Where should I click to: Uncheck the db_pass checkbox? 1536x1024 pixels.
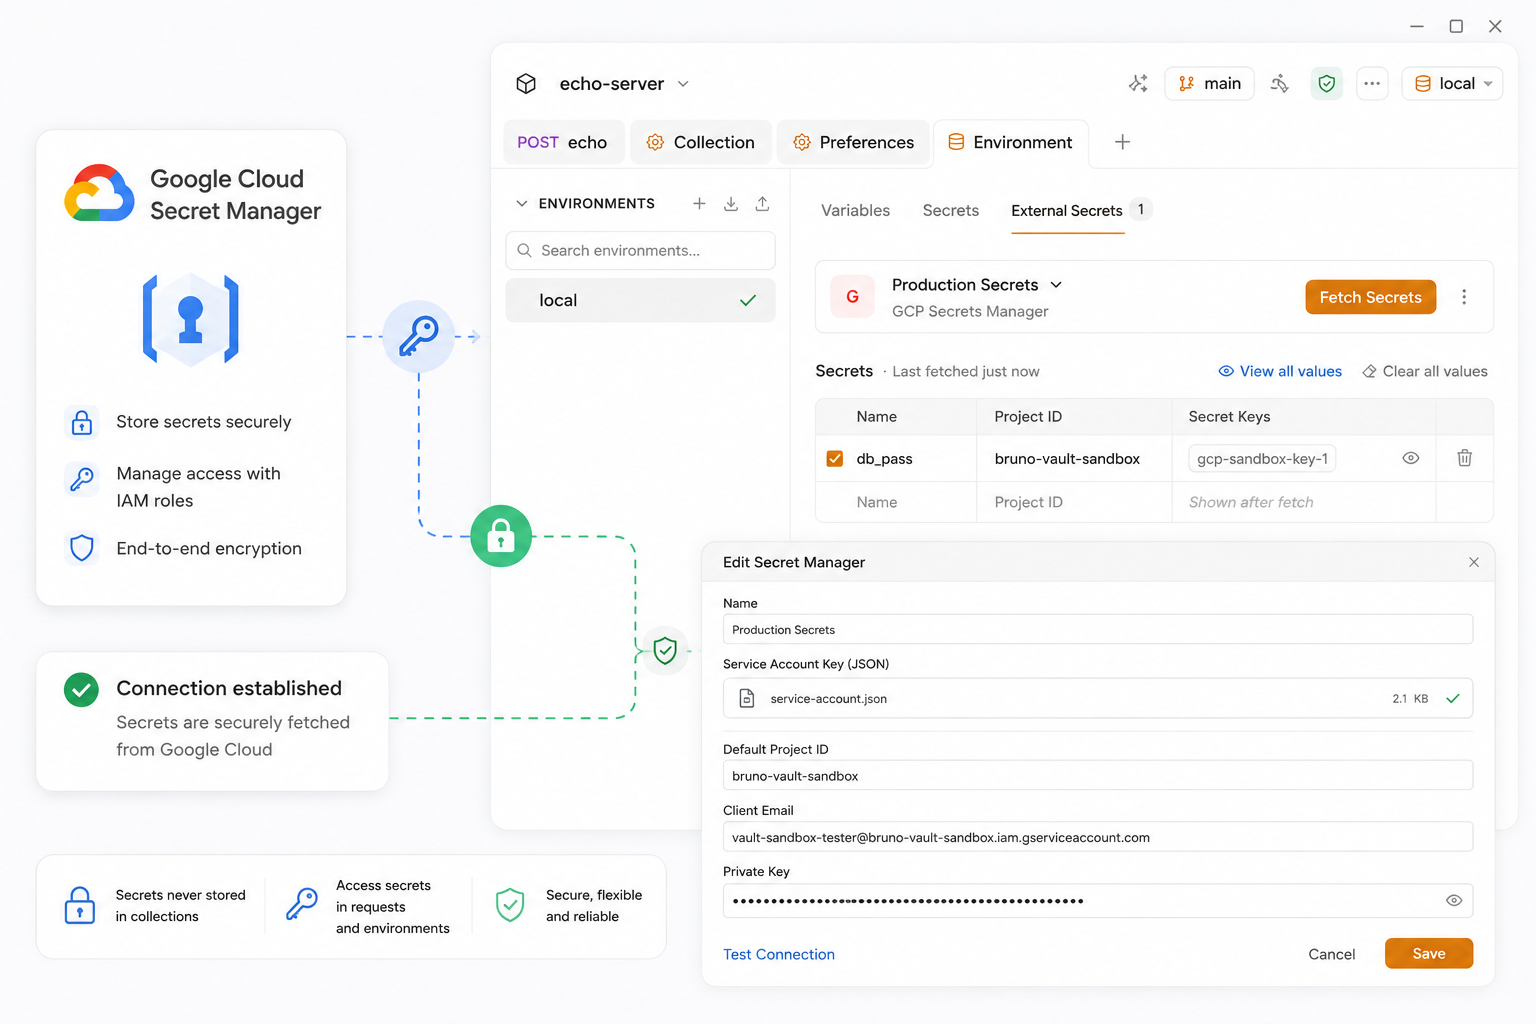point(835,459)
